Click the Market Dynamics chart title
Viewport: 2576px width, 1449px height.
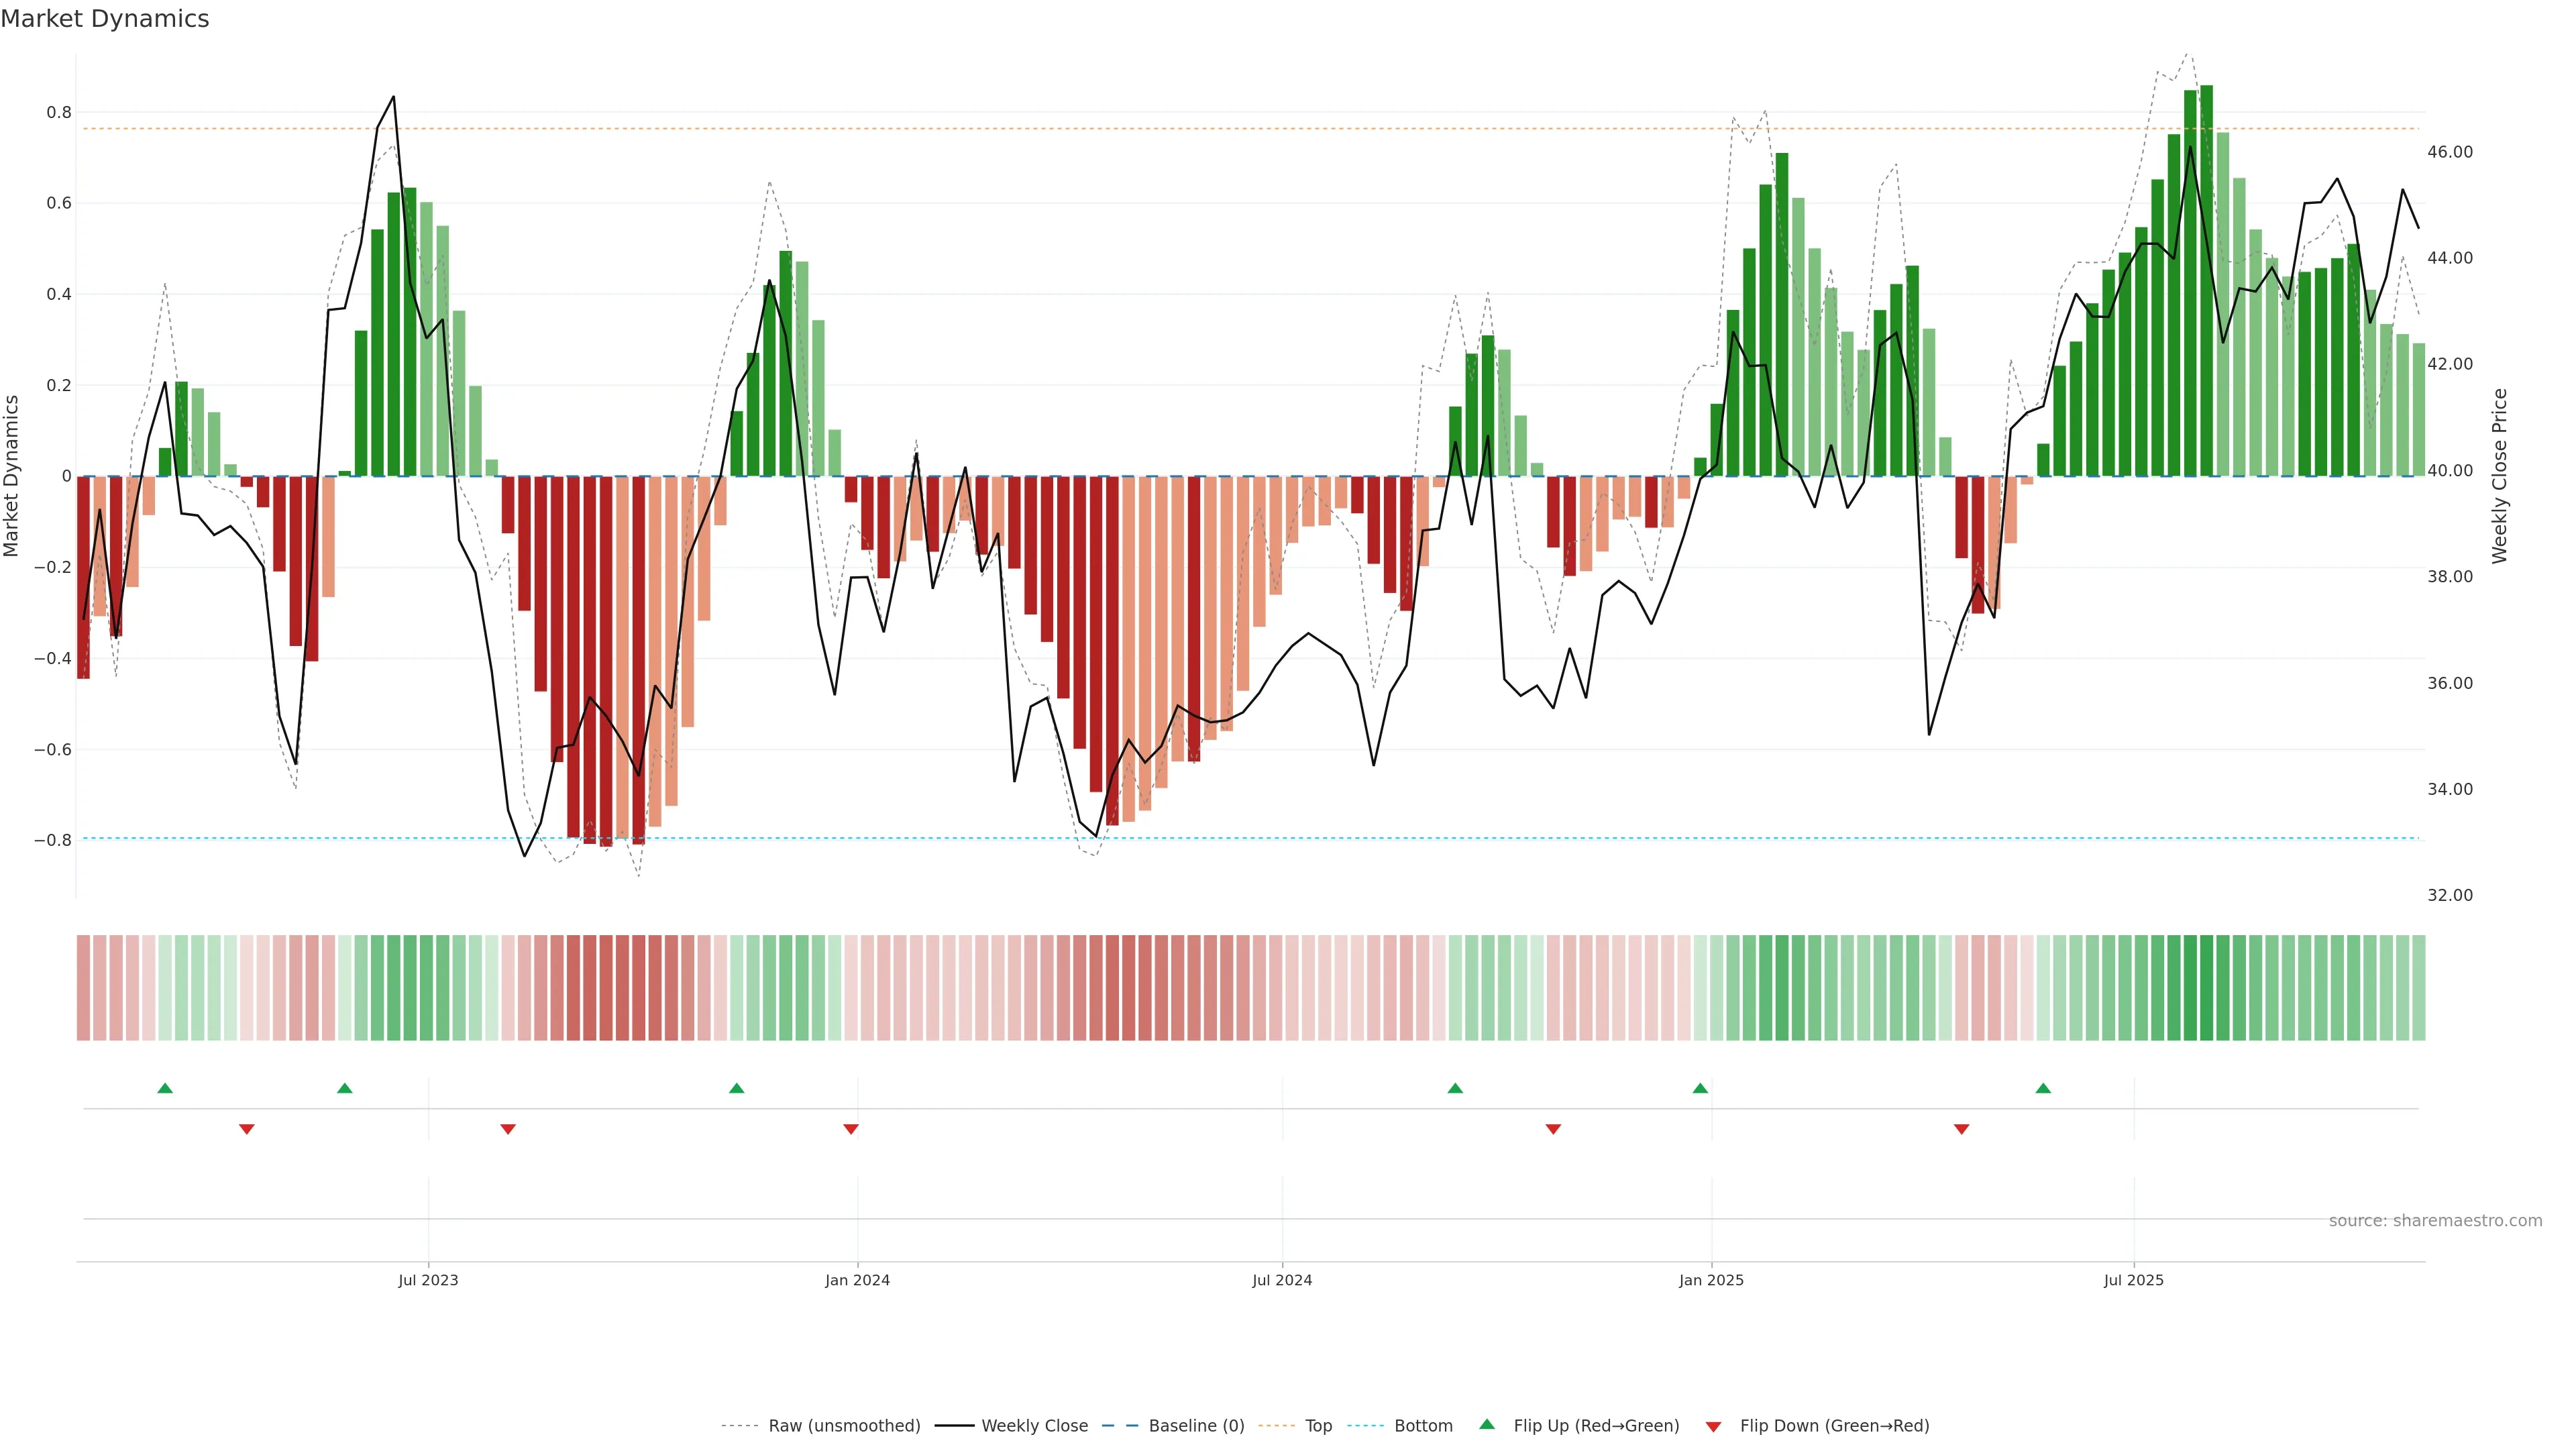(105, 19)
